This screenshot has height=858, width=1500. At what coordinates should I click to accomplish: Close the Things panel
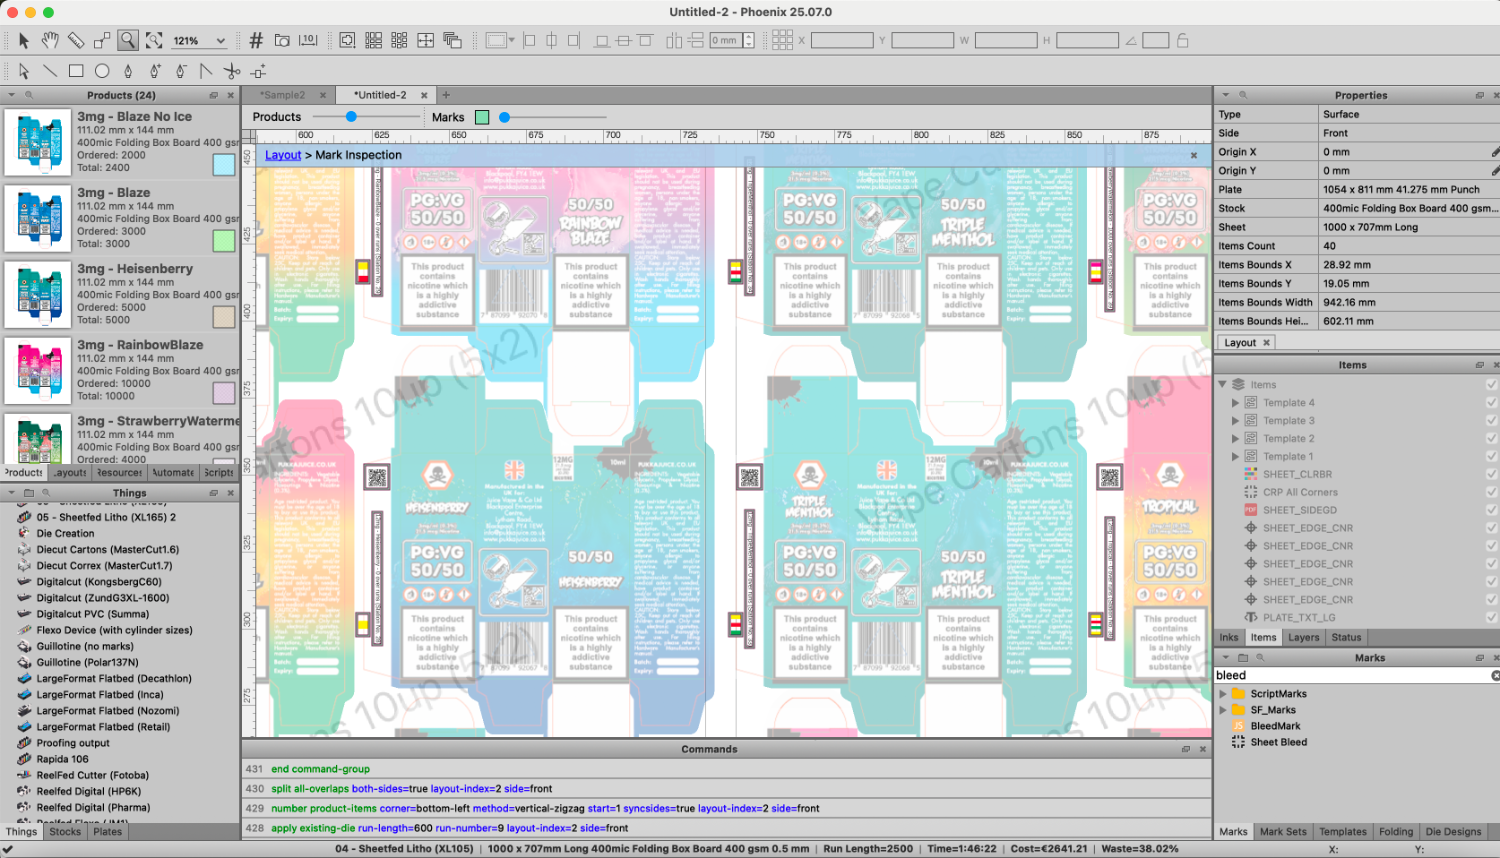(231, 493)
